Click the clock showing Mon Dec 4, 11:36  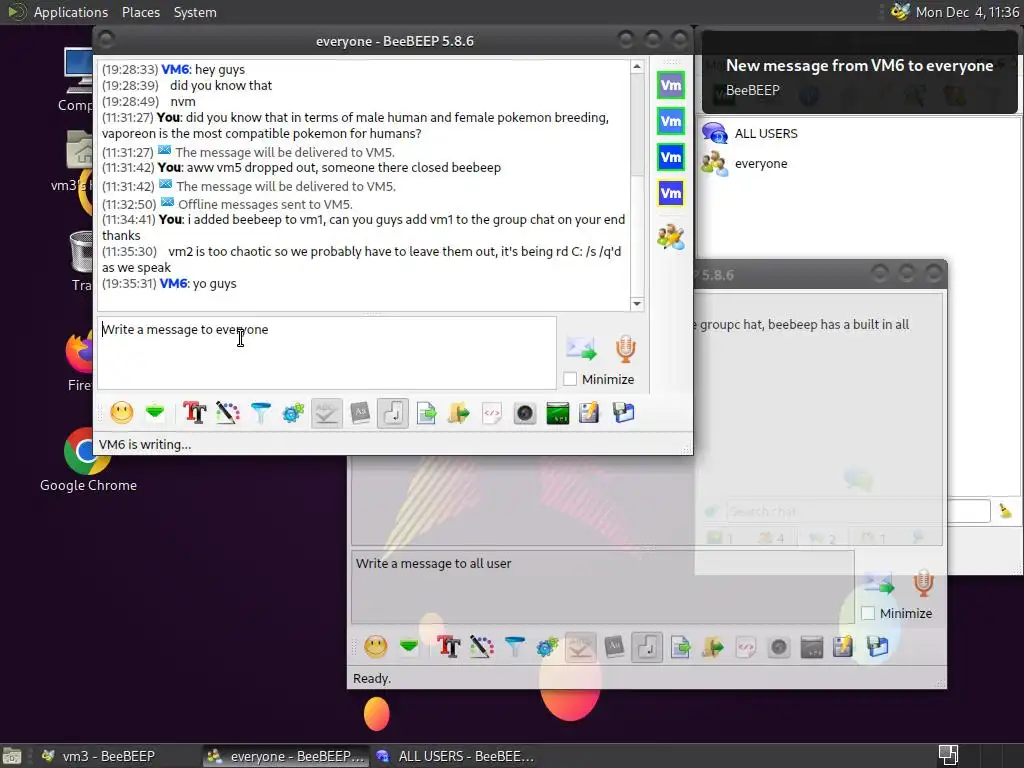[967, 12]
